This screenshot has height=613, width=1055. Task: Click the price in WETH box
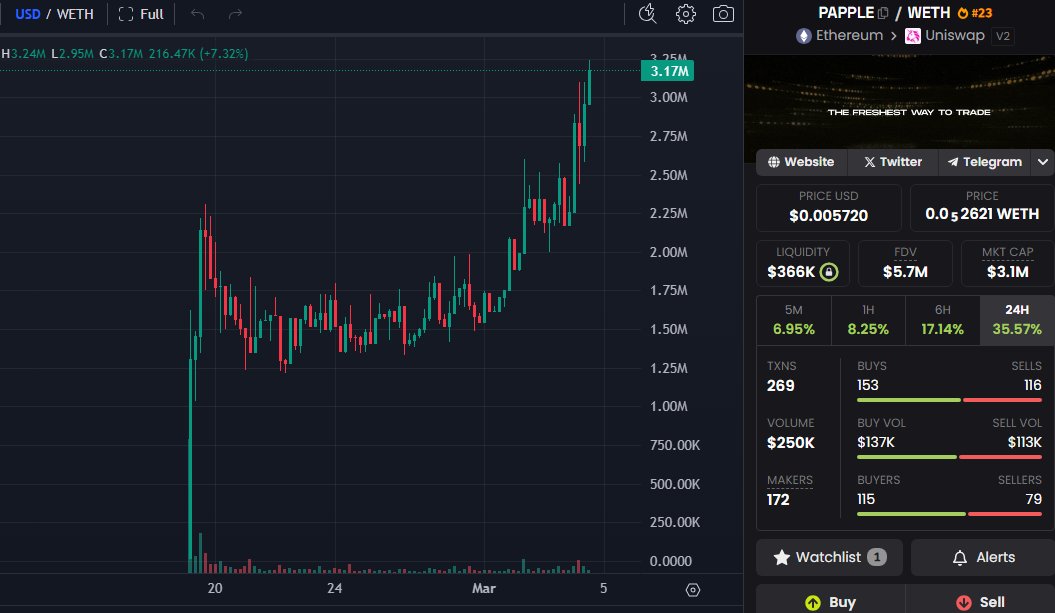coord(982,207)
